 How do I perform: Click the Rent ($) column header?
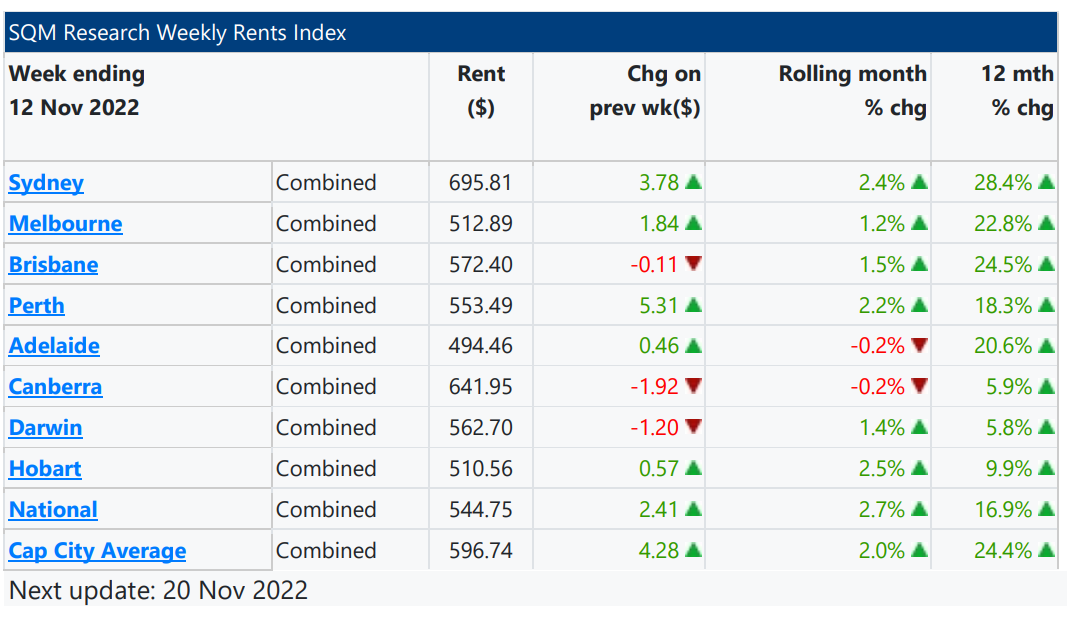coord(481,90)
